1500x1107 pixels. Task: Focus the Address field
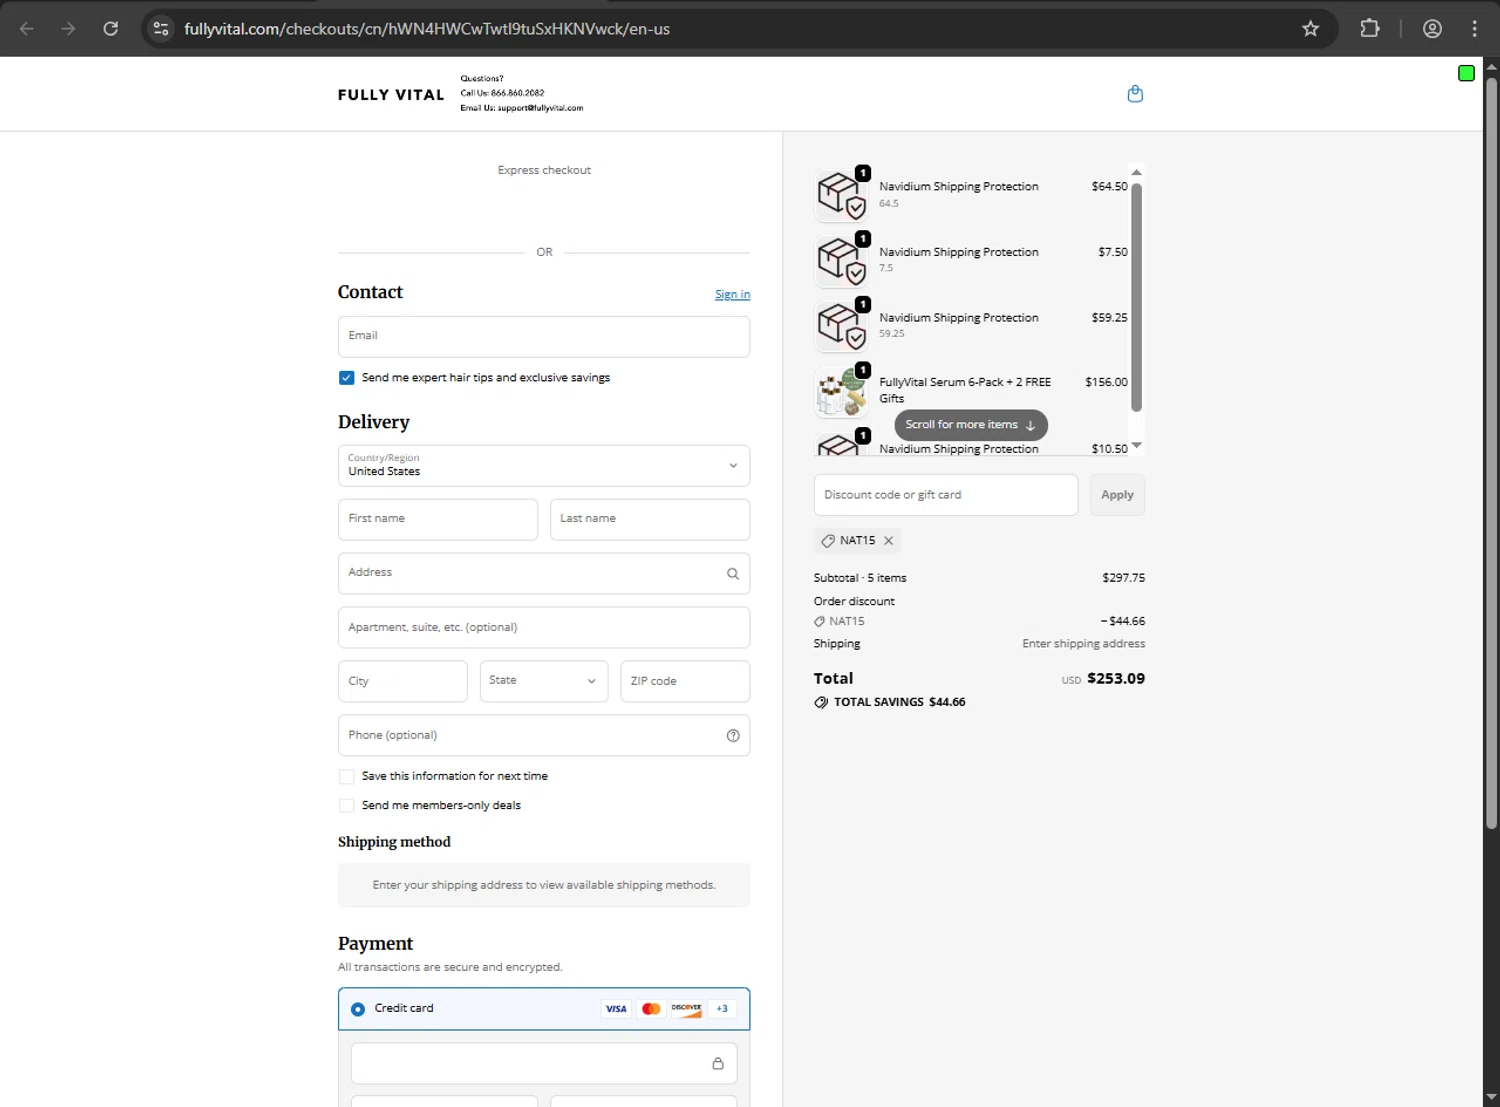point(544,574)
